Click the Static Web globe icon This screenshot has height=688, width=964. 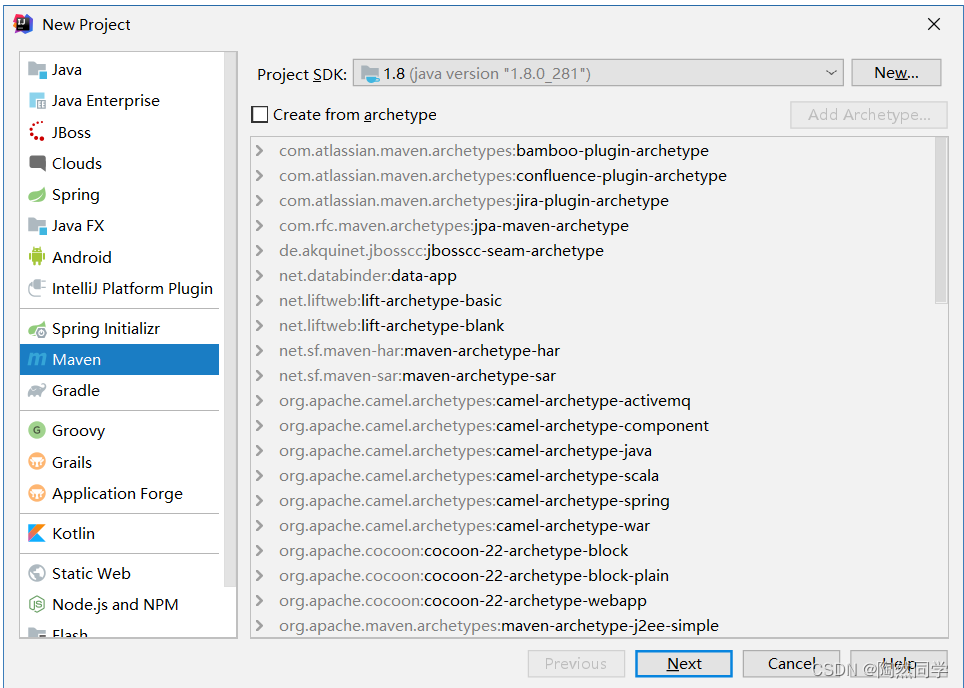pos(37,573)
